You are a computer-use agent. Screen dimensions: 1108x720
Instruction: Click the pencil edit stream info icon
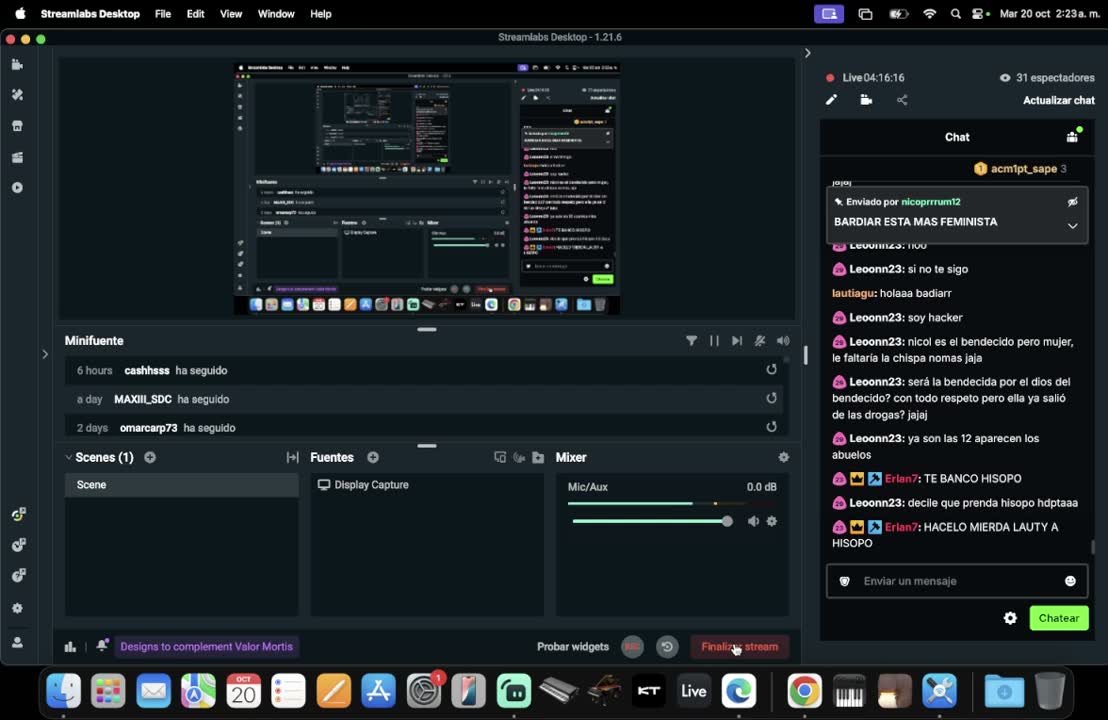pyautogui.click(x=831, y=100)
